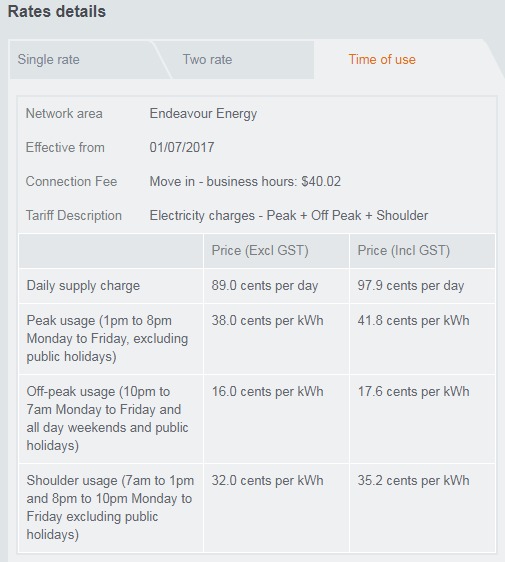Select the Move in business hours fee text
The height and width of the screenshot is (562, 505).
point(245,181)
